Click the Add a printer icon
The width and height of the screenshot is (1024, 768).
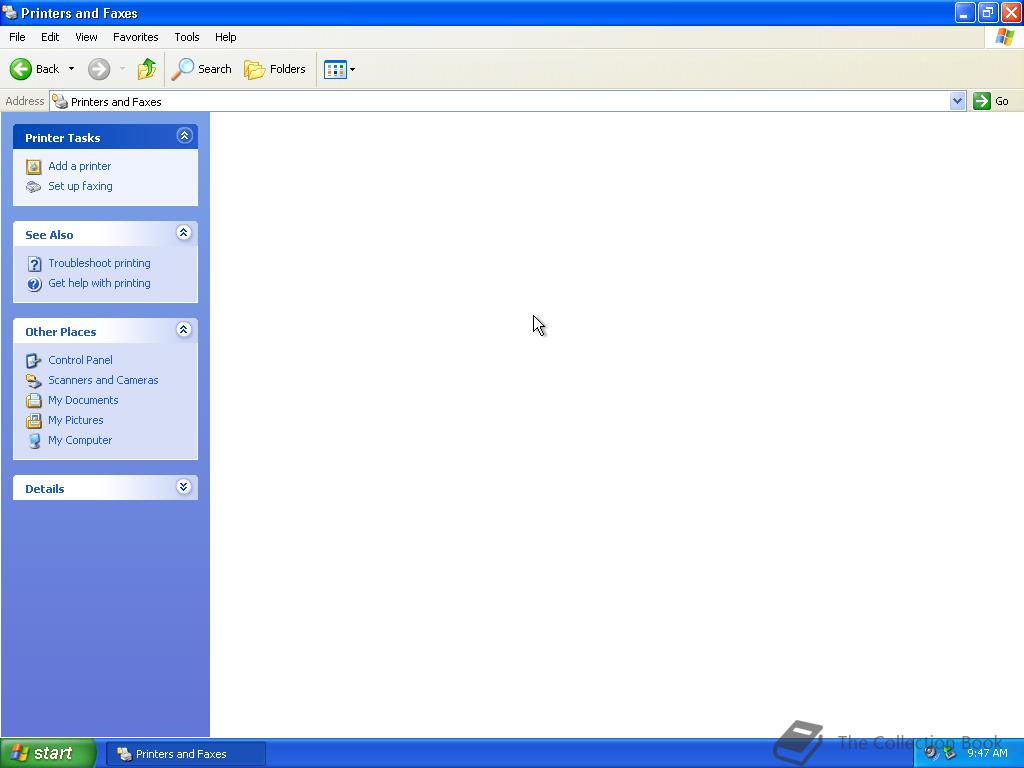click(33, 167)
